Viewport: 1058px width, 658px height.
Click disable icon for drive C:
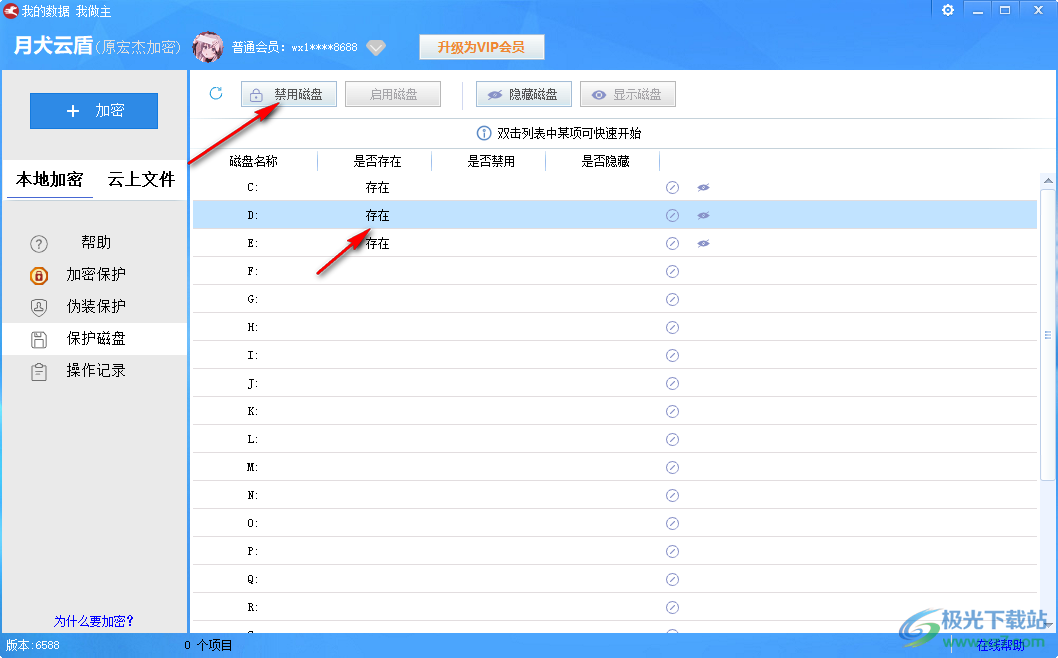tap(672, 188)
